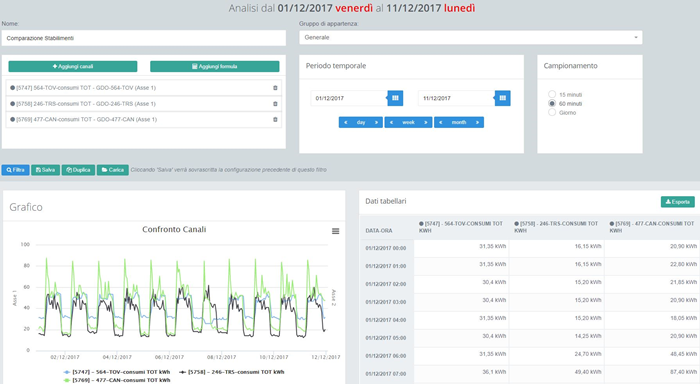The image size is (700, 384).
Task: Toggle 564-TOV series in chart legend
Action: 117,372
